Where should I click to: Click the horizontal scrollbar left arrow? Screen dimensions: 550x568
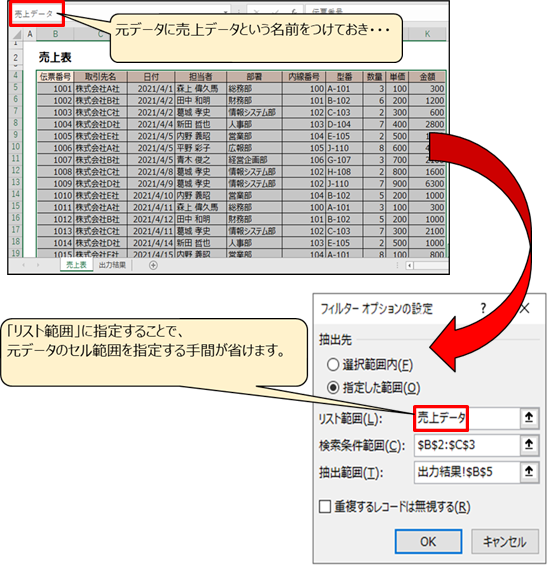[x=409, y=266]
